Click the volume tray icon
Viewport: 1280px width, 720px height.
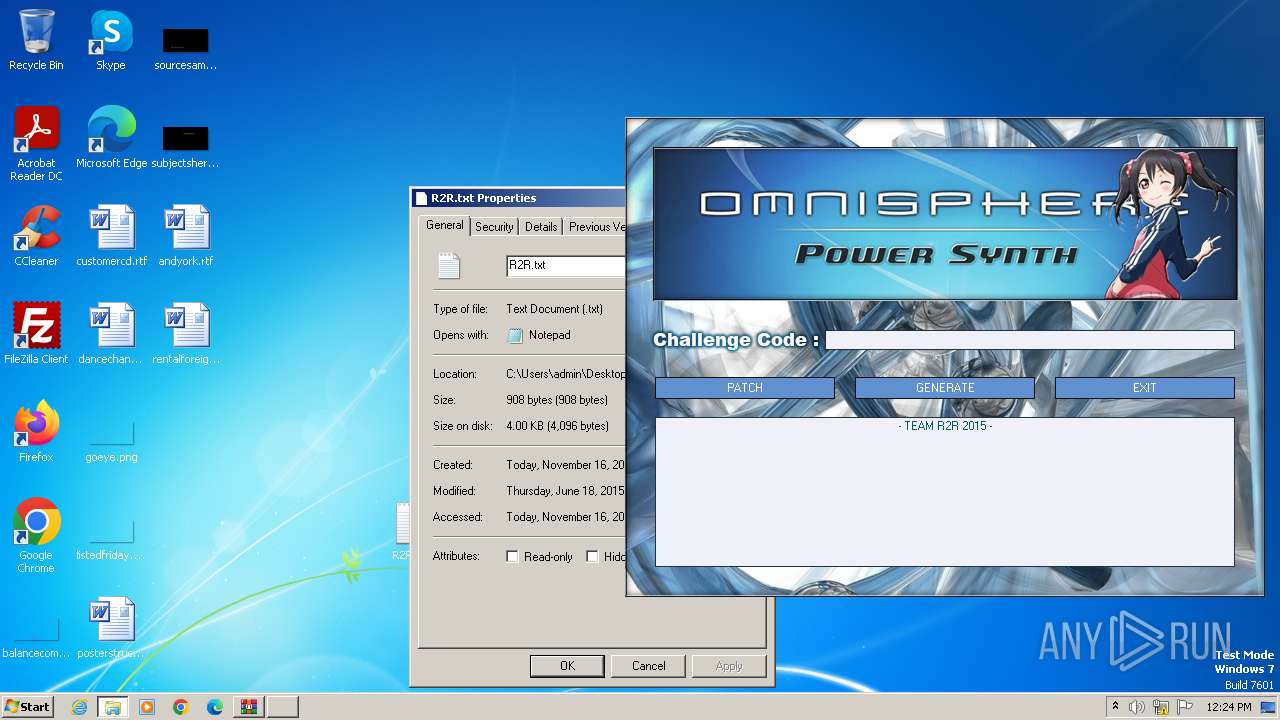1137,707
